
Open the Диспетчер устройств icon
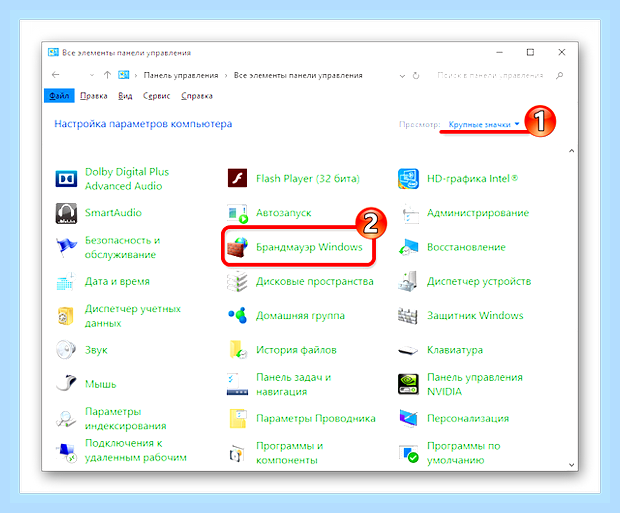408,282
